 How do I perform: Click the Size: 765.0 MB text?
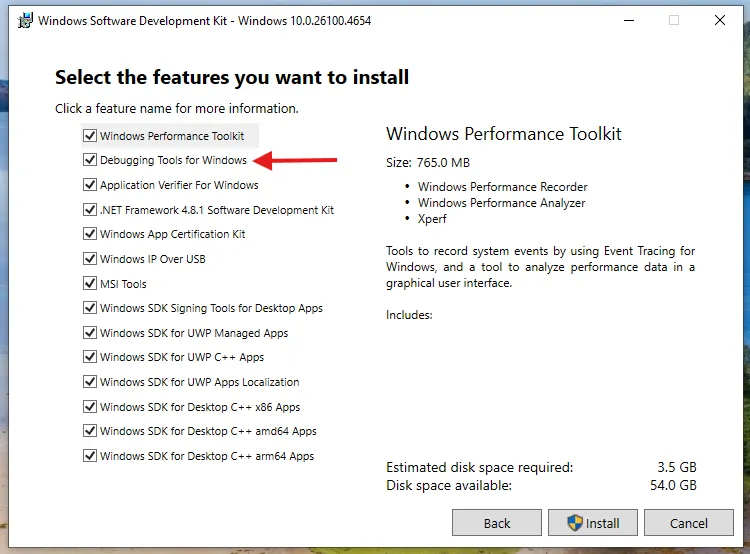tap(428, 163)
